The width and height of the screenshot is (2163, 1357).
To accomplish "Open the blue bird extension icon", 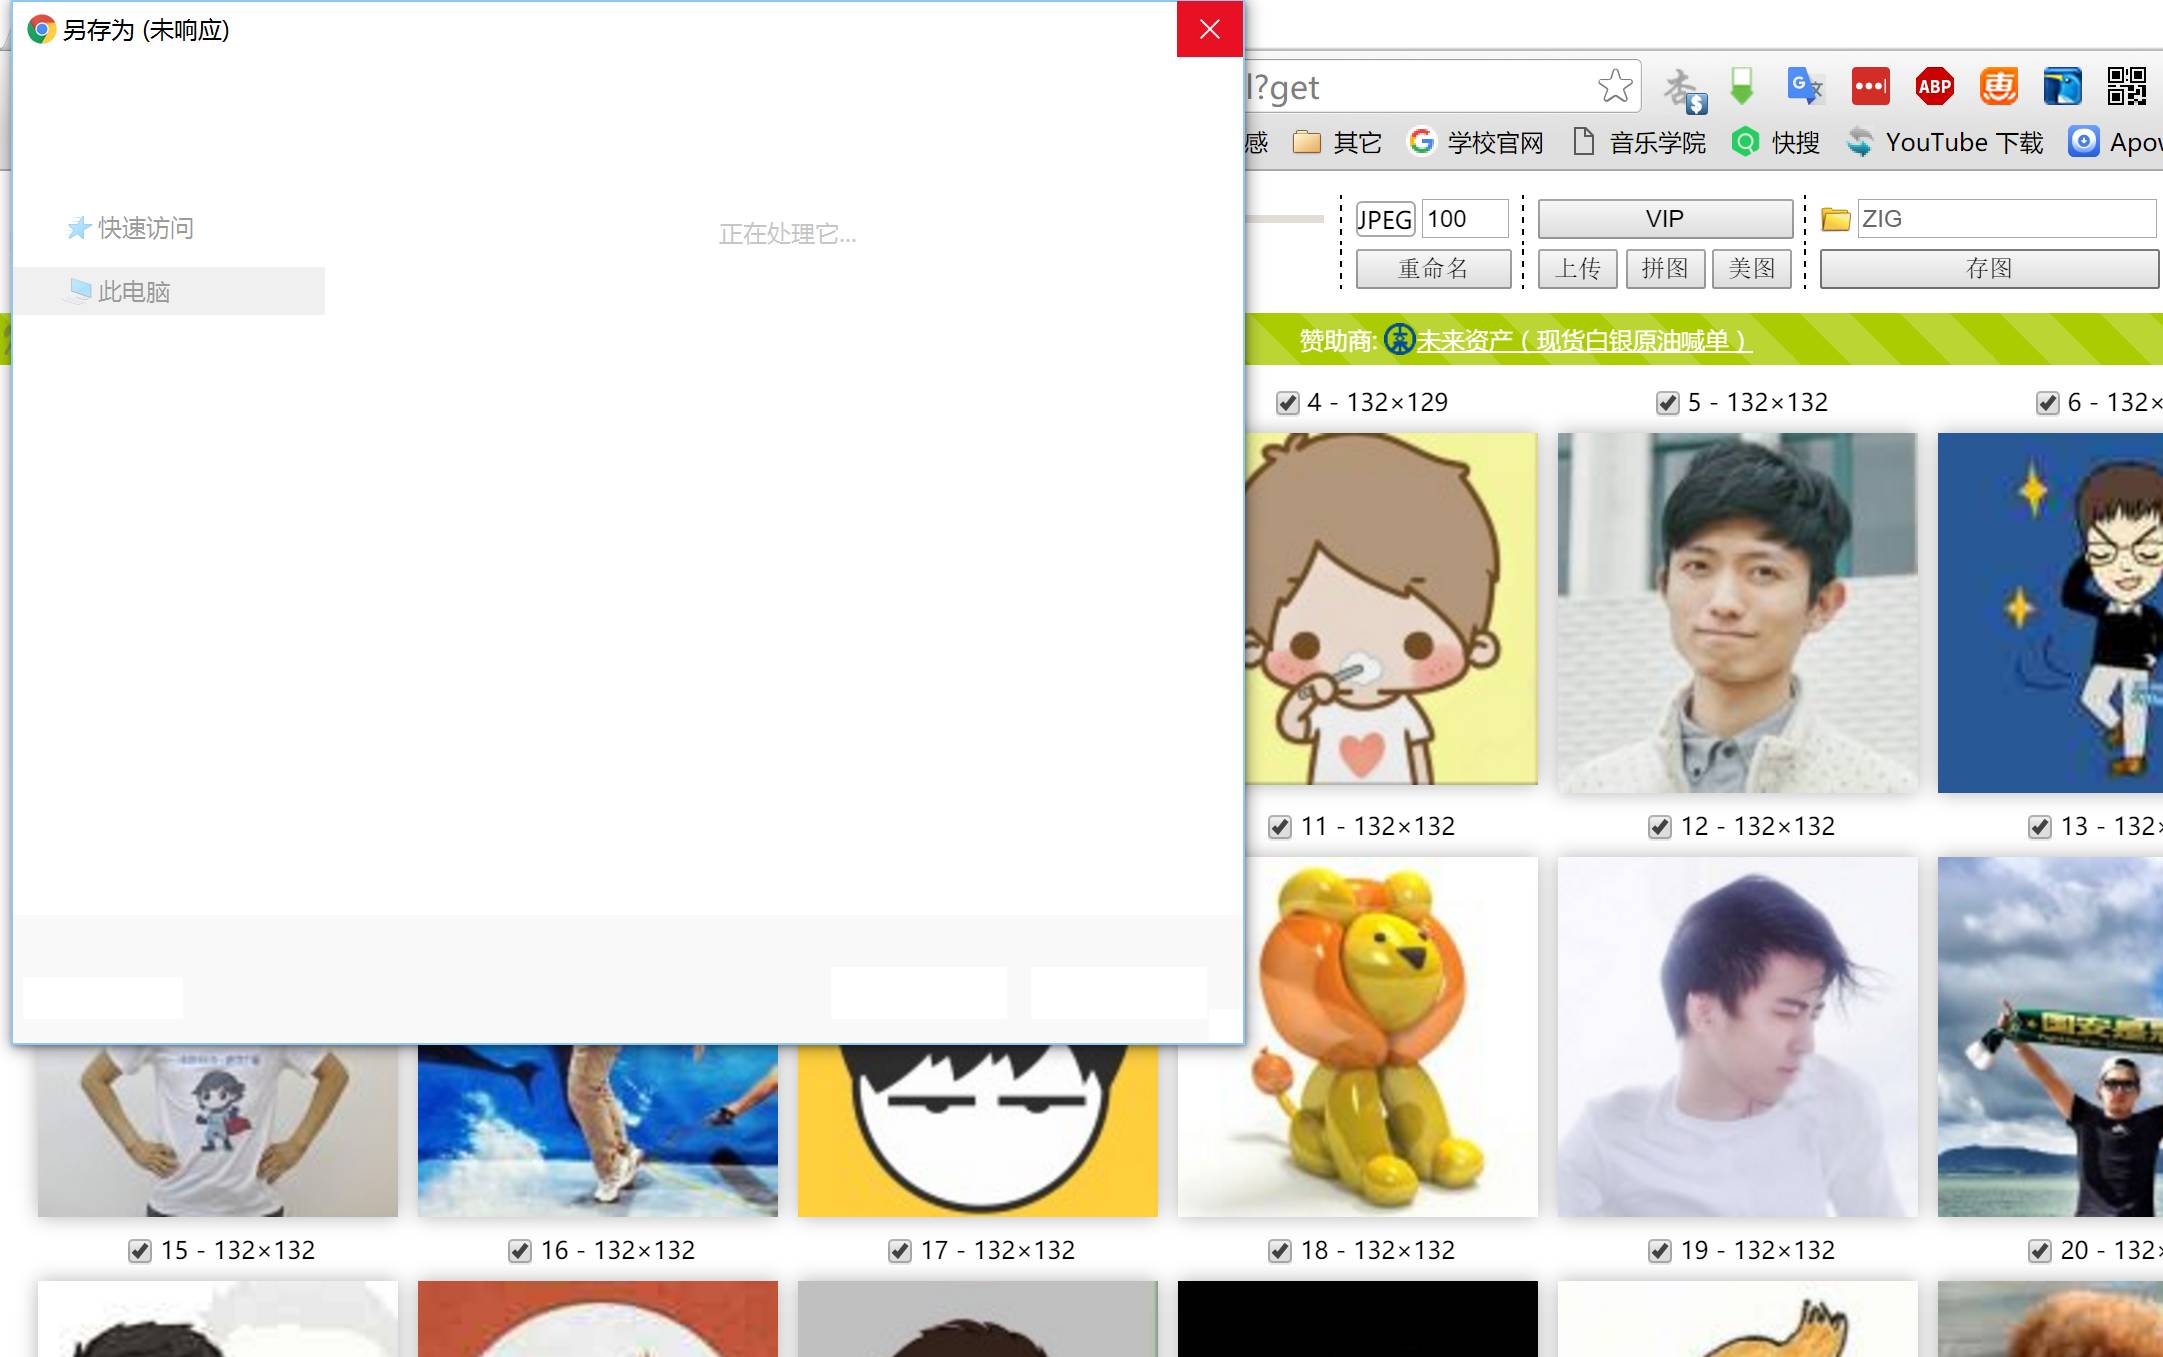I will (x=2062, y=87).
